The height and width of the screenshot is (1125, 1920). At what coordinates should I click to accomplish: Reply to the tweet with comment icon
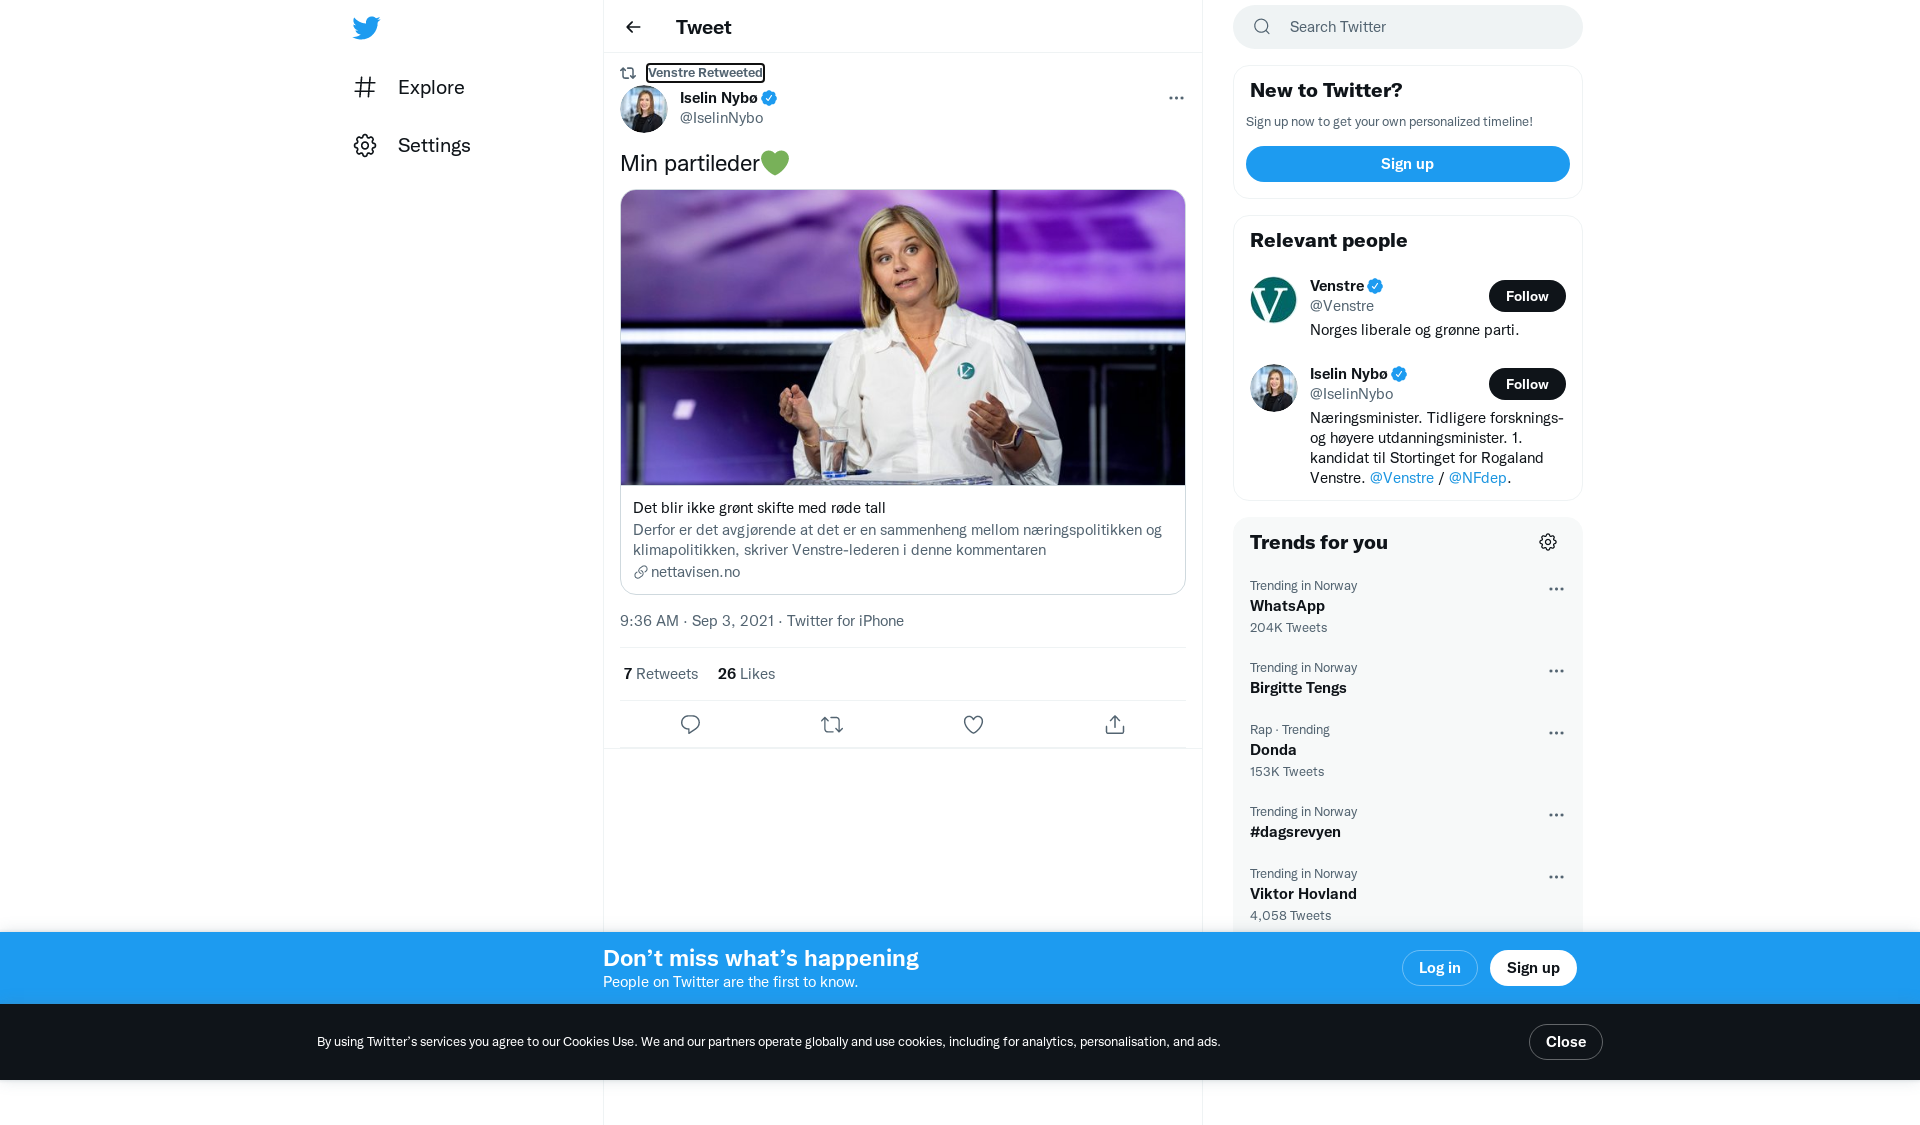tap(690, 725)
